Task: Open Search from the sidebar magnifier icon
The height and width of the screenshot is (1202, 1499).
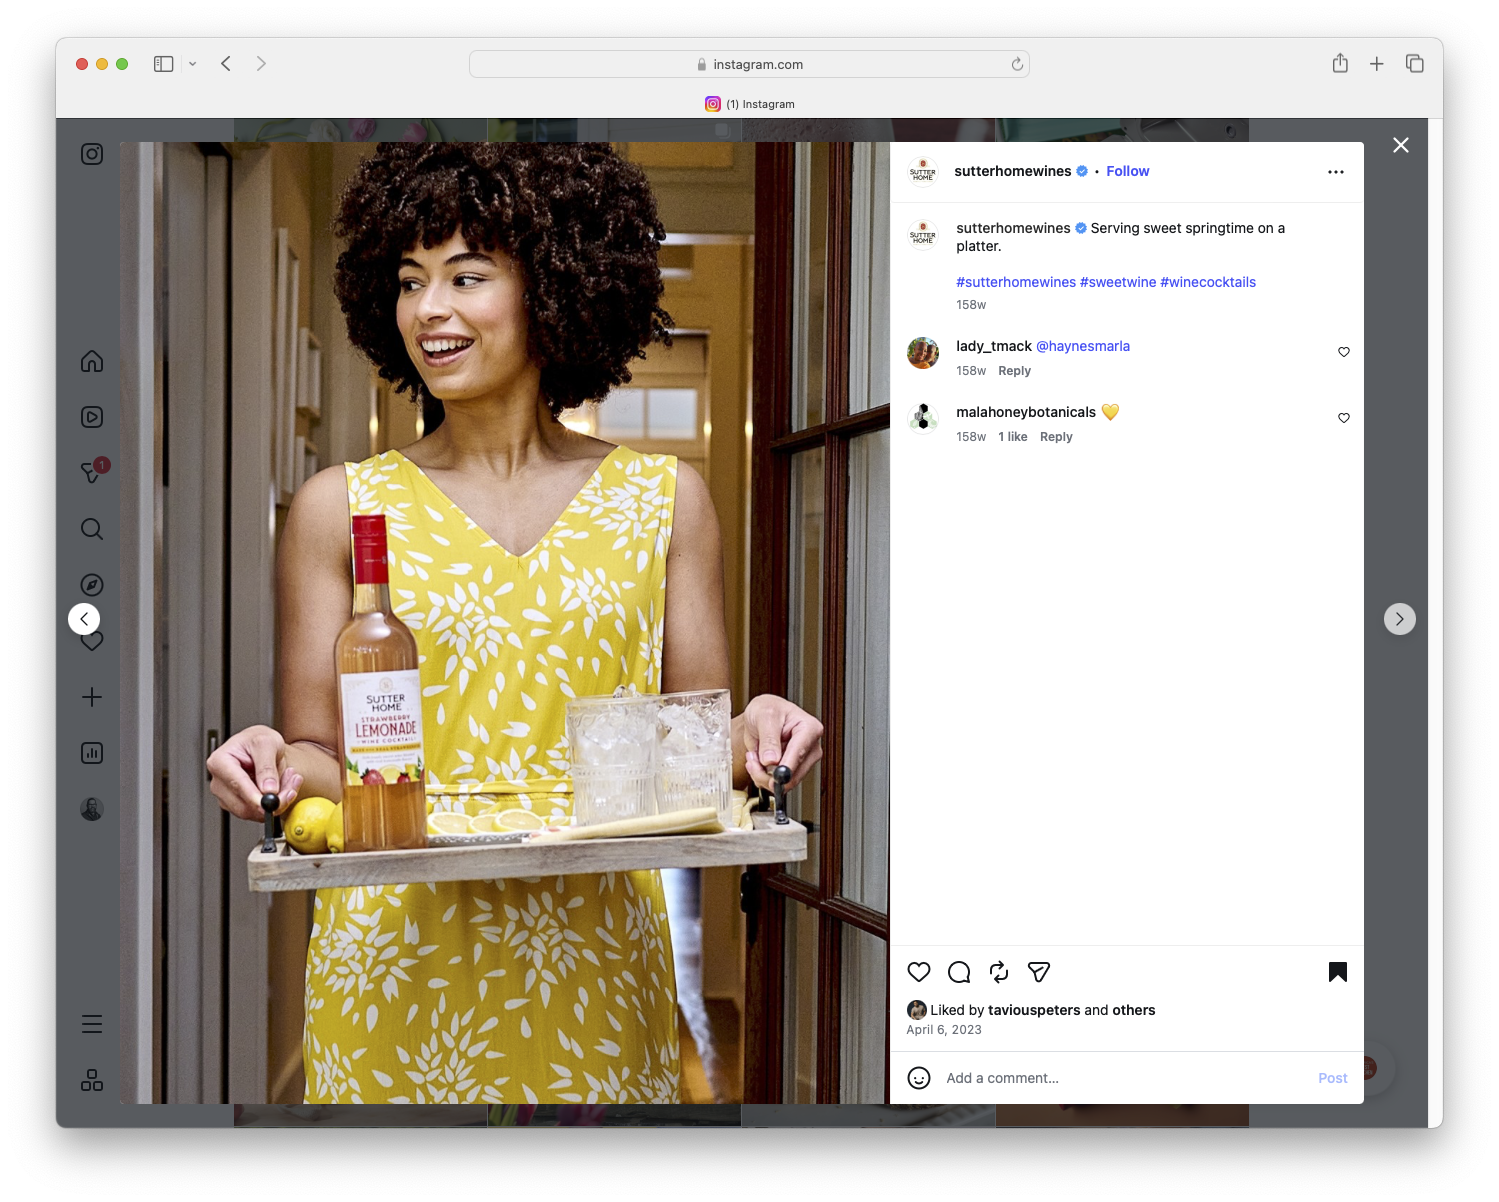Action: [91, 529]
